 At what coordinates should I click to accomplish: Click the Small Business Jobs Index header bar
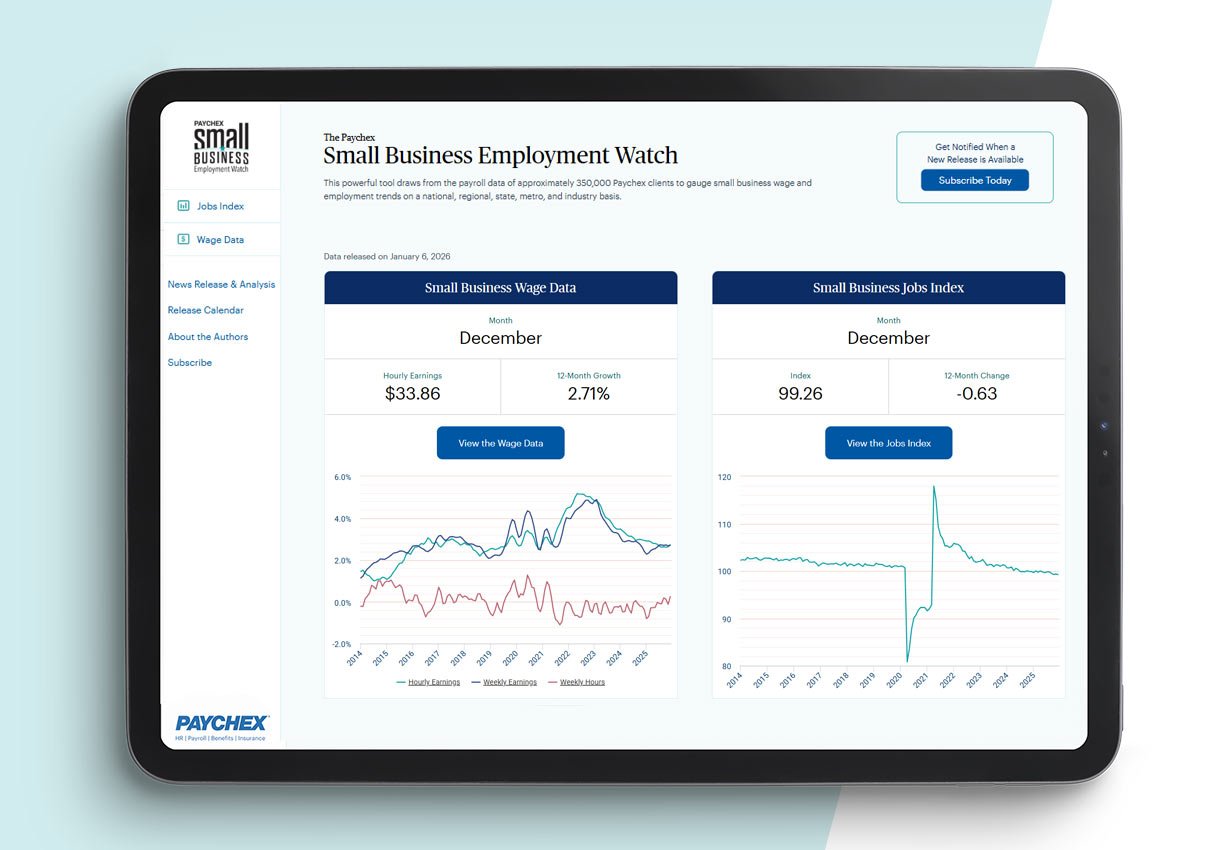tap(888, 288)
